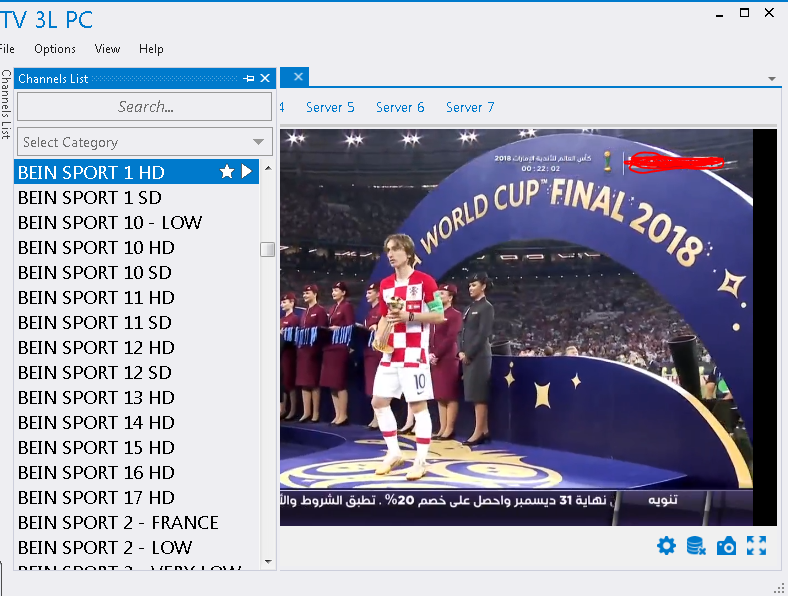This screenshot has width=788, height=596.
Task: Open the File menu
Action: click(7, 49)
